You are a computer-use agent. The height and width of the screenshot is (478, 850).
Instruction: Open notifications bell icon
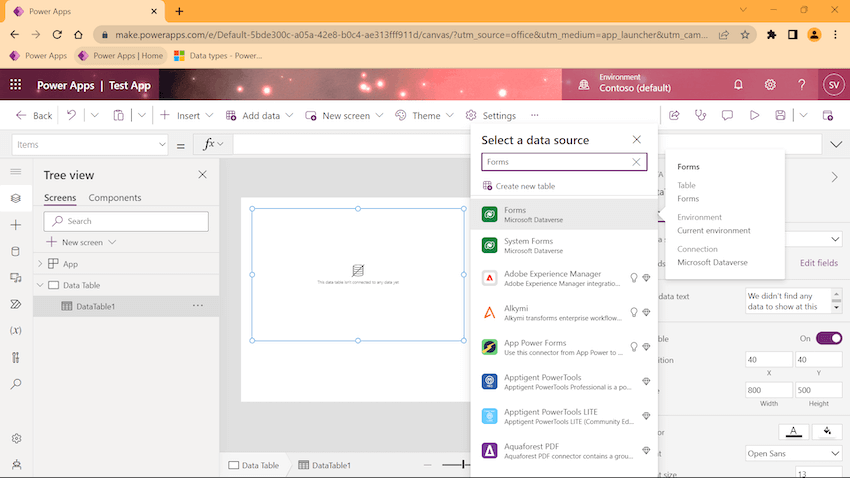(738, 85)
